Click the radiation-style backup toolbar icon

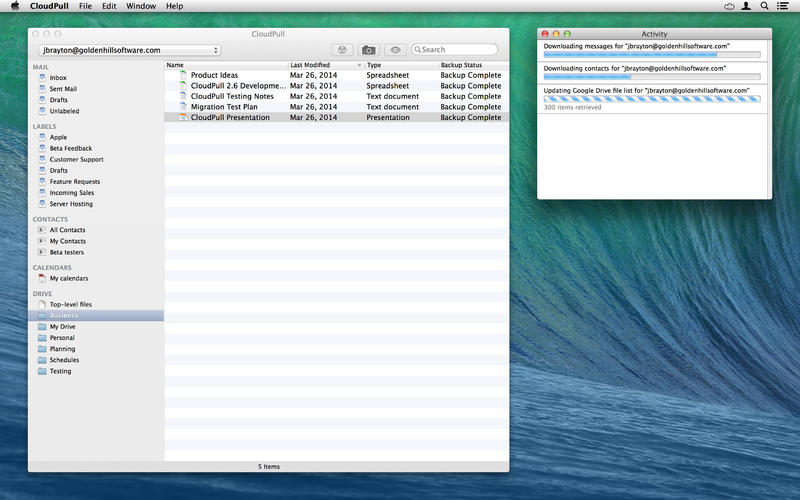click(341, 49)
